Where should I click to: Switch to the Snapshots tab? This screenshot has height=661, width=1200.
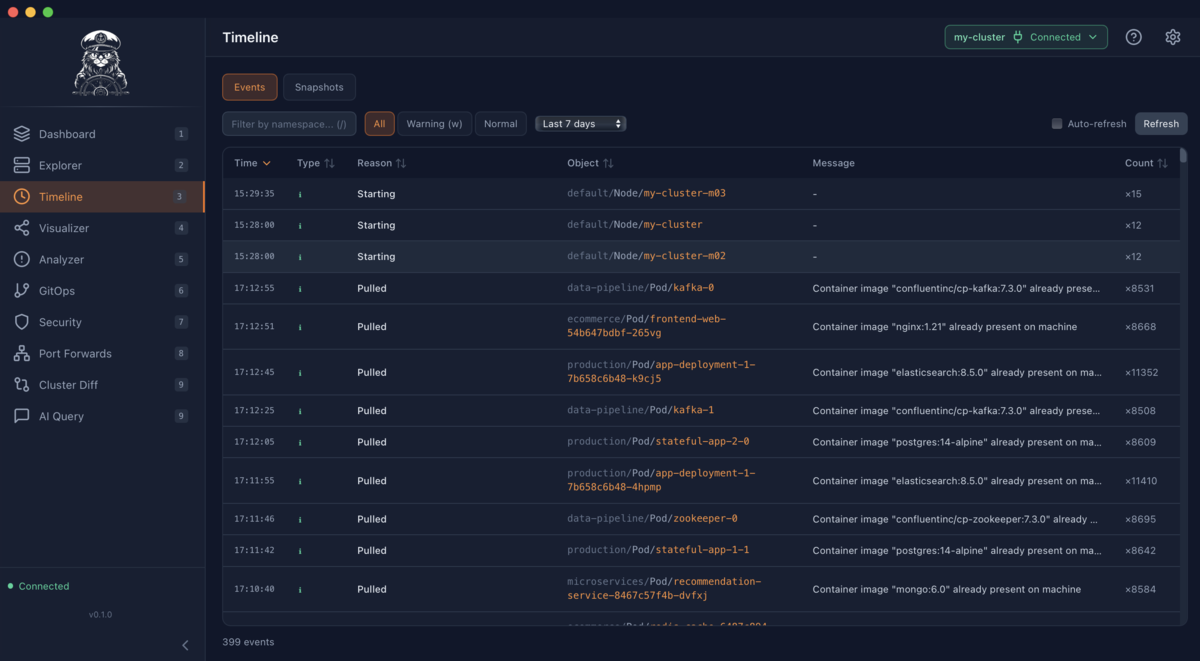[319, 87]
